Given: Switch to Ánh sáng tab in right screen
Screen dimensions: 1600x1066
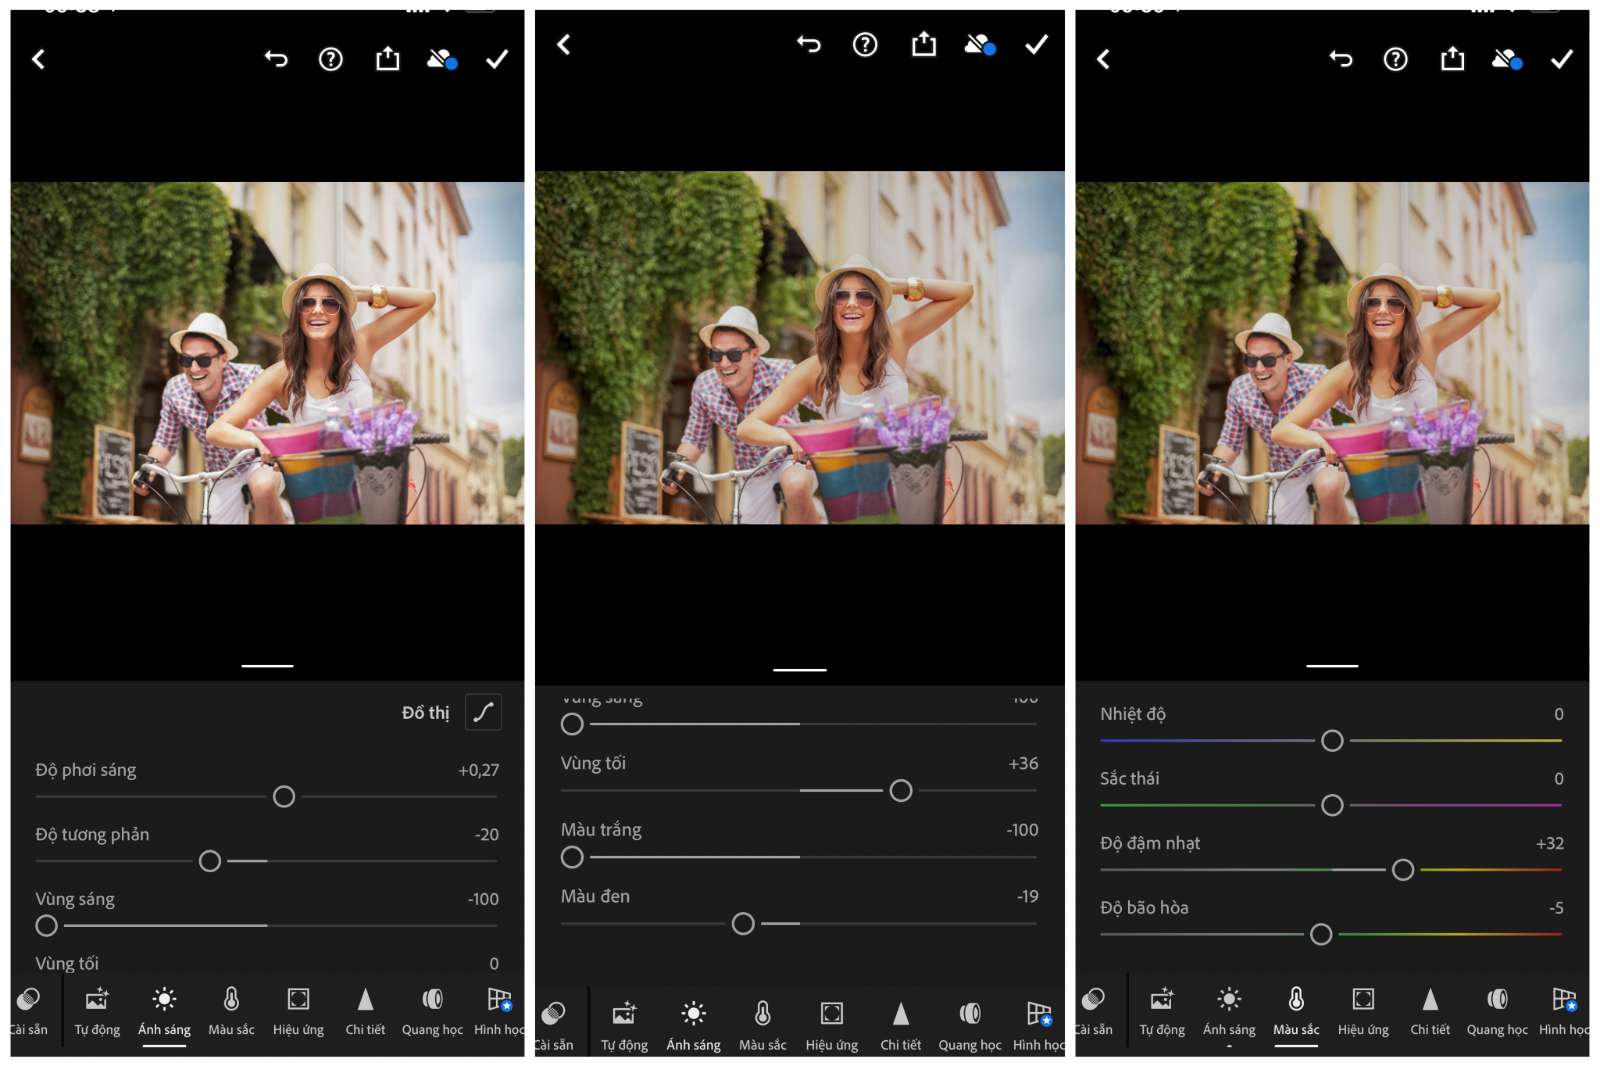Looking at the screenshot, I should [x=1229, y=1011].
